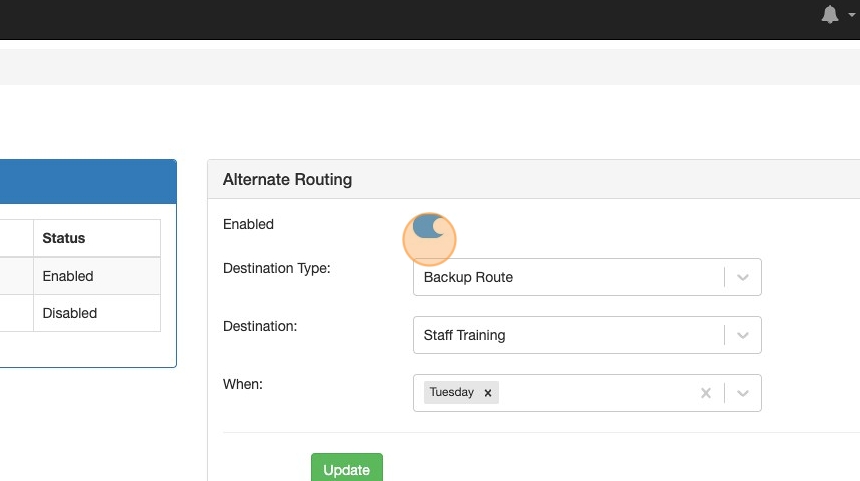Clear all selected When days
Image resolution: width=860 pixels, height=481 pixels.
pyautogui.click(x=705, y=393)
